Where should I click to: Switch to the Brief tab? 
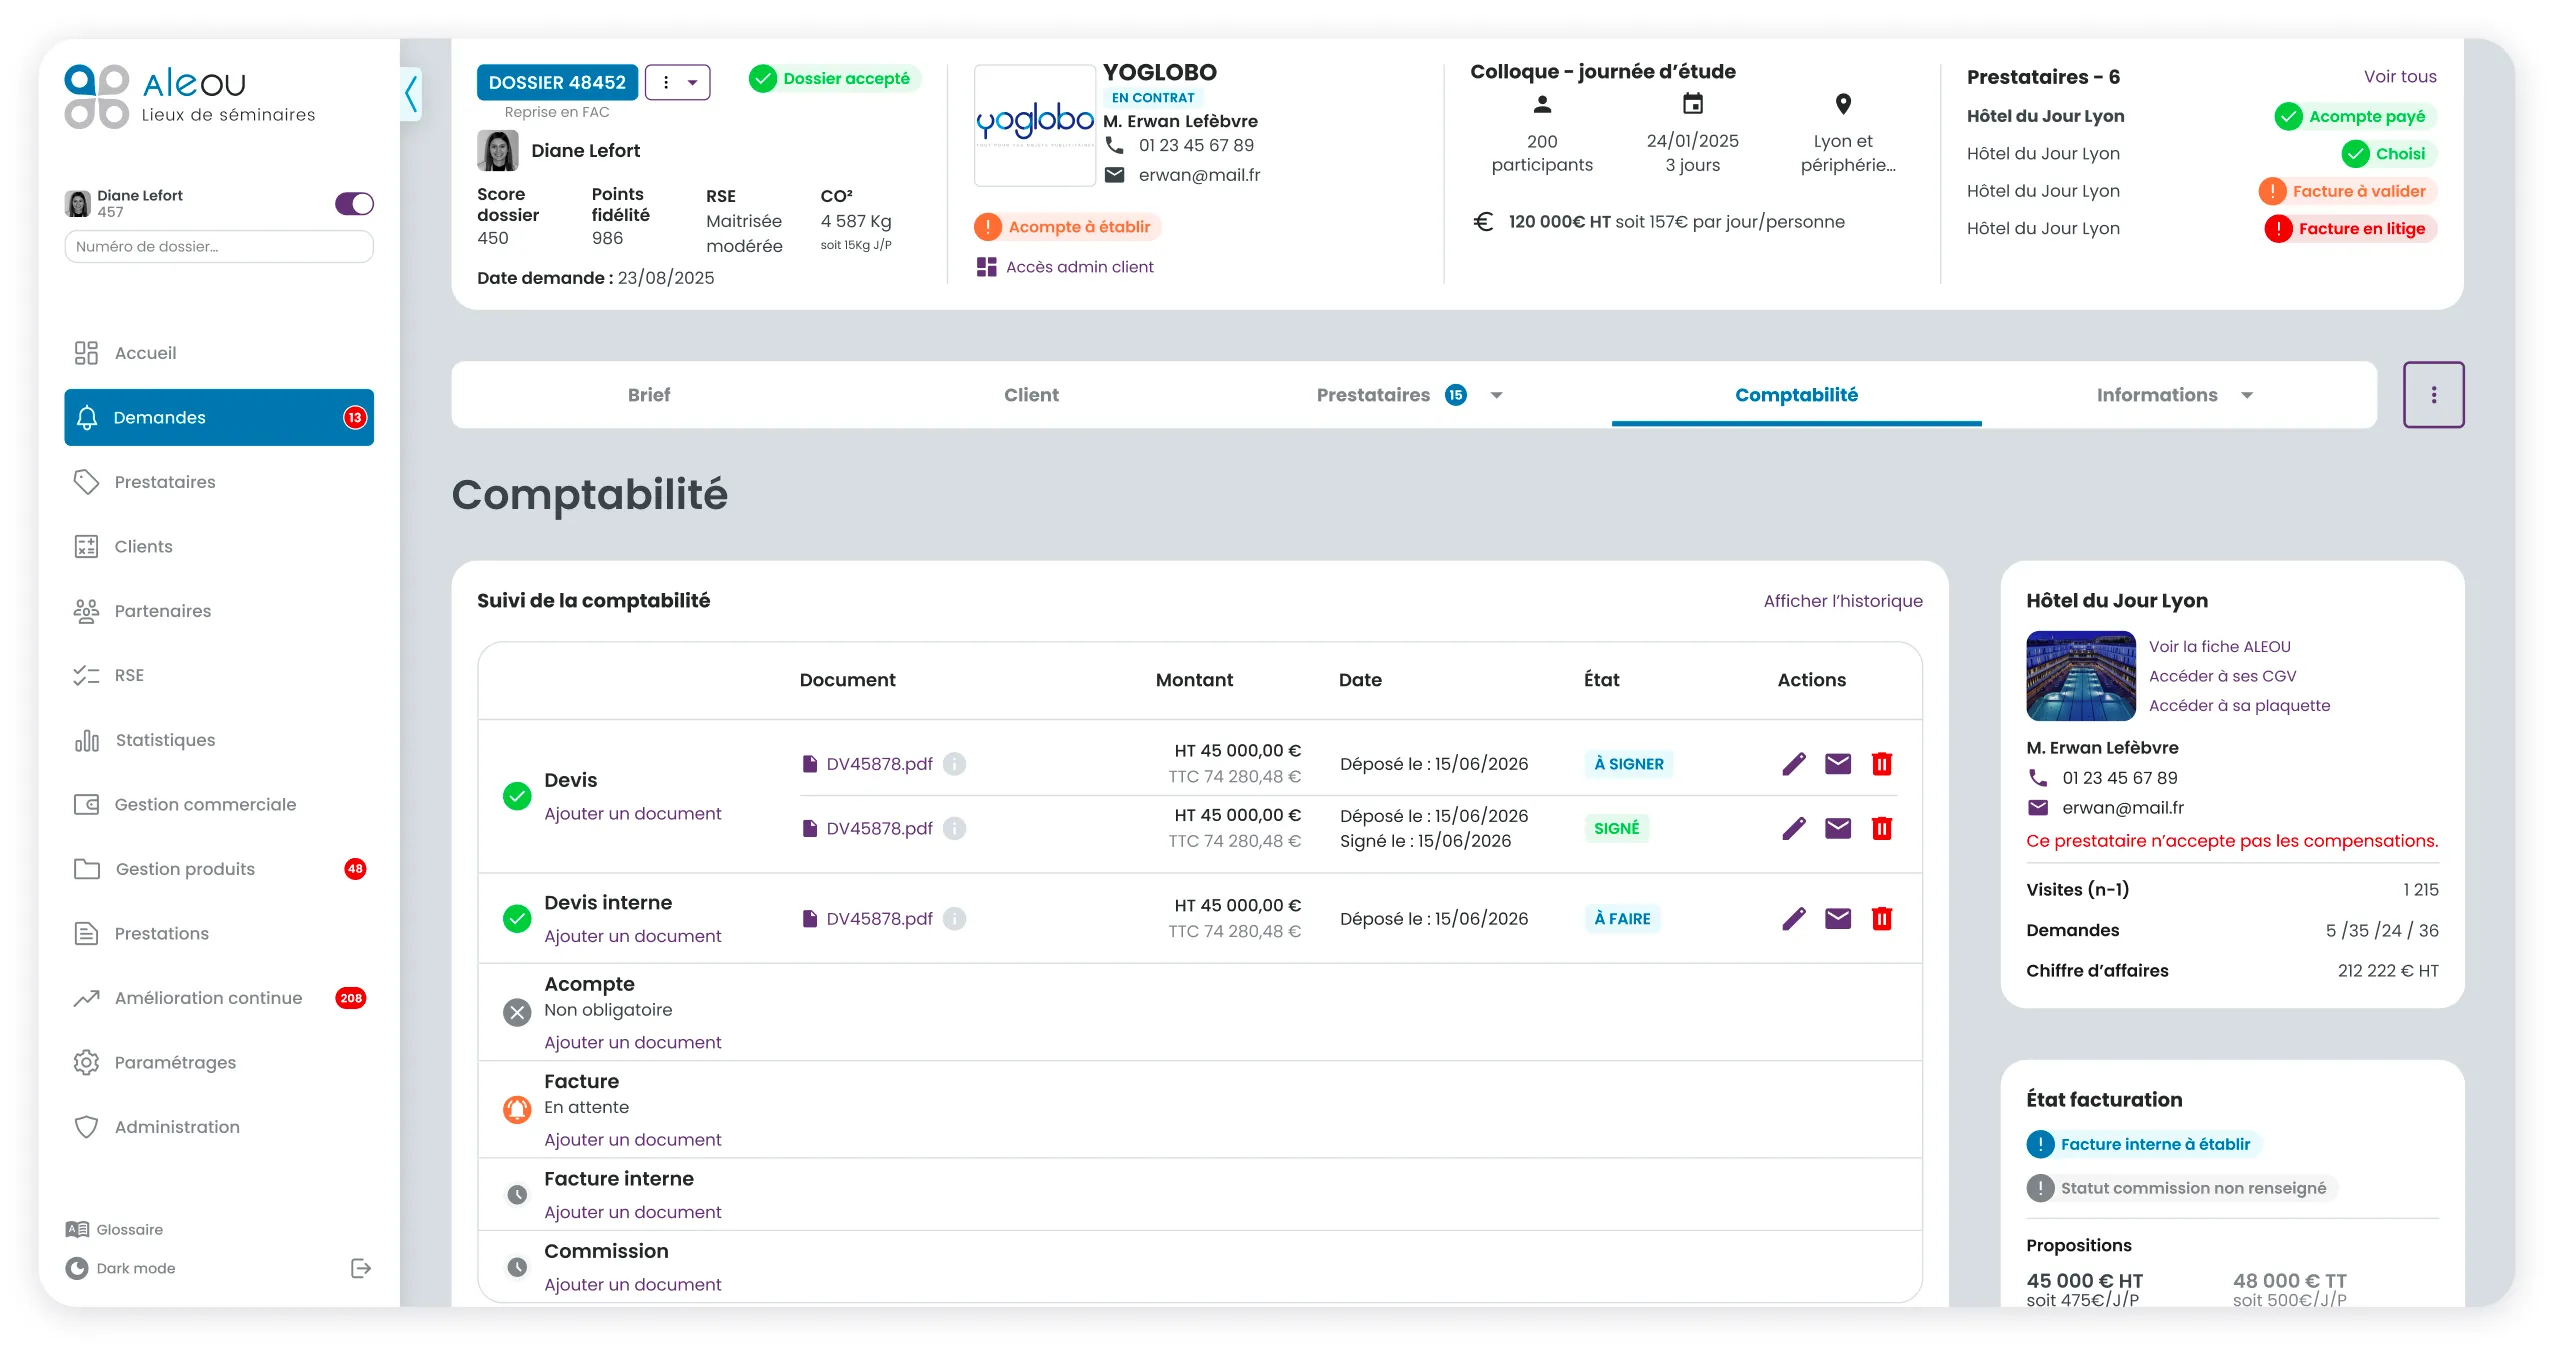point(649,395)
